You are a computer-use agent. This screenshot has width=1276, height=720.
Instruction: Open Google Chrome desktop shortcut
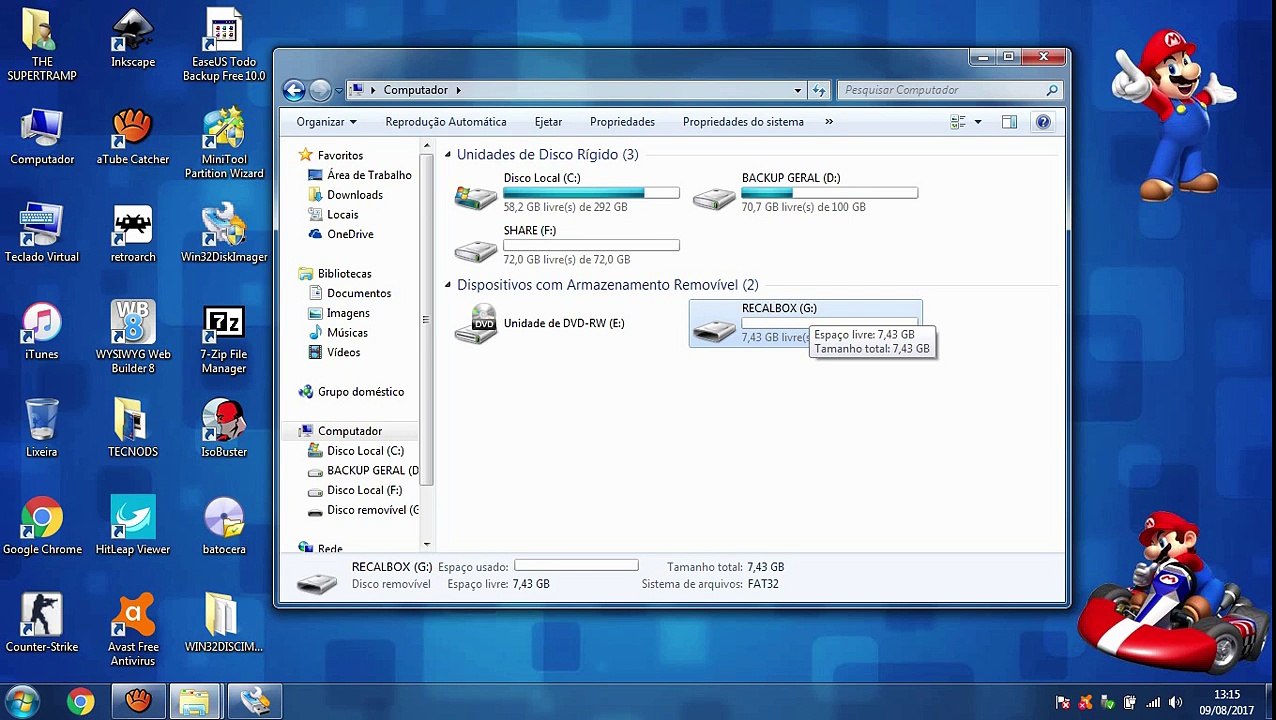point(42,526)
